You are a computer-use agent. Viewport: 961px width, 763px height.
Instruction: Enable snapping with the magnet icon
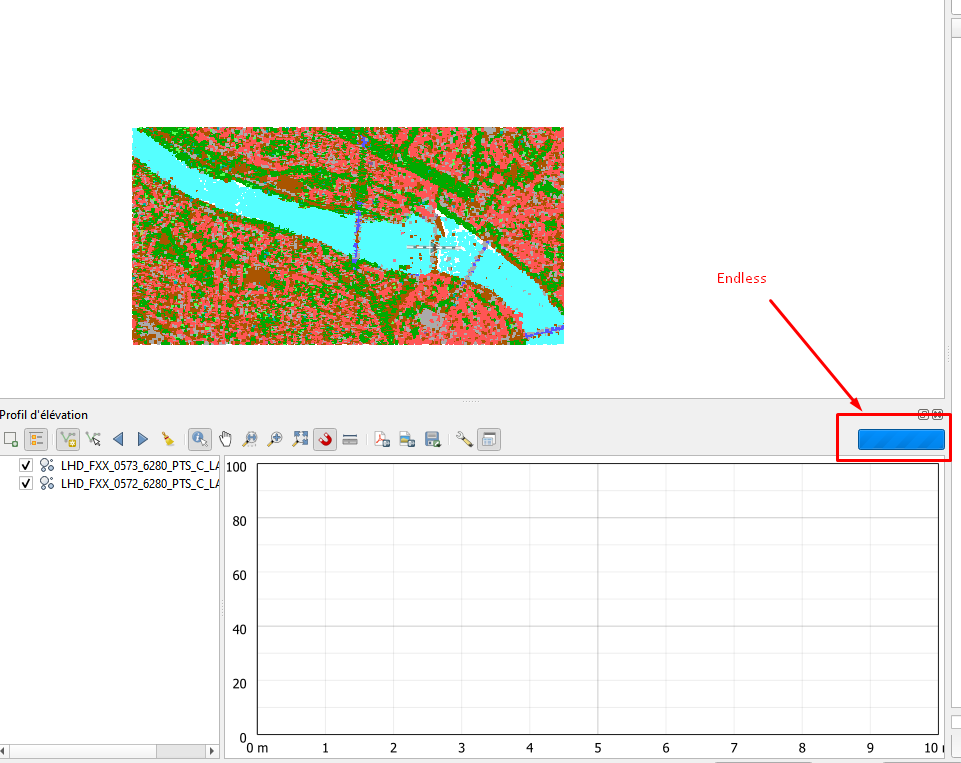(x=324, y=438)
